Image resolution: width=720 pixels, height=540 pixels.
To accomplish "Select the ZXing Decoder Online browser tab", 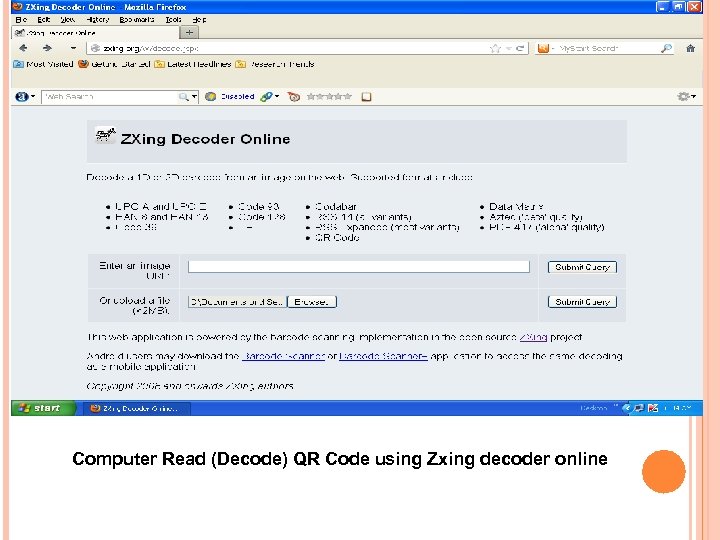I will click(95, 33).
